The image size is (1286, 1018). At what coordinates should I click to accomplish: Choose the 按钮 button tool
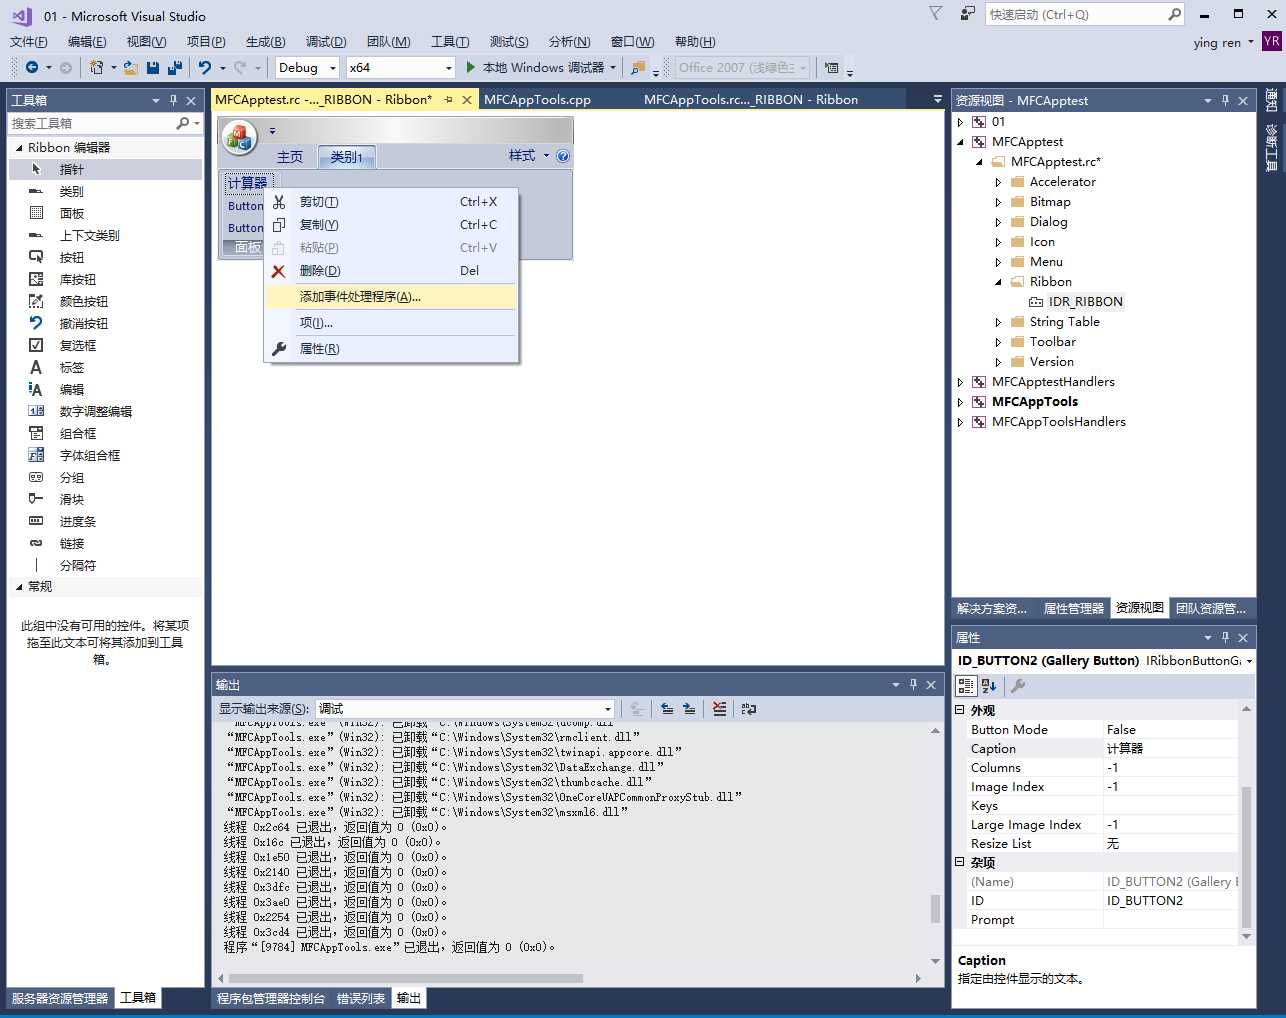click(105, 257)
